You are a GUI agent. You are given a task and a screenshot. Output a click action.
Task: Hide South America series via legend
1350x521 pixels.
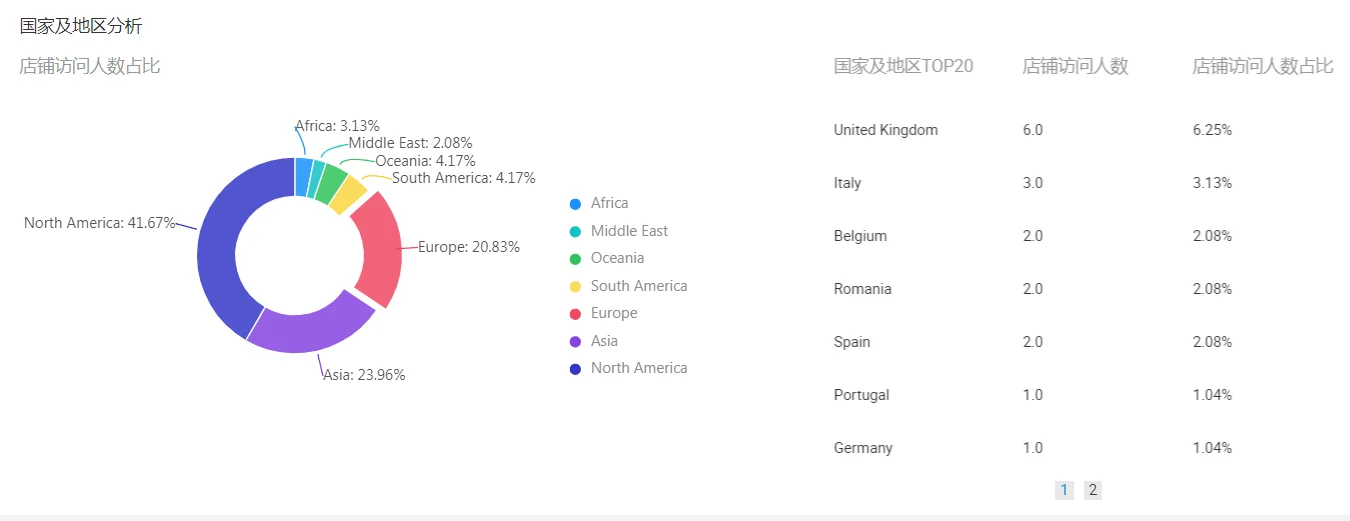(x=638, y=286)
